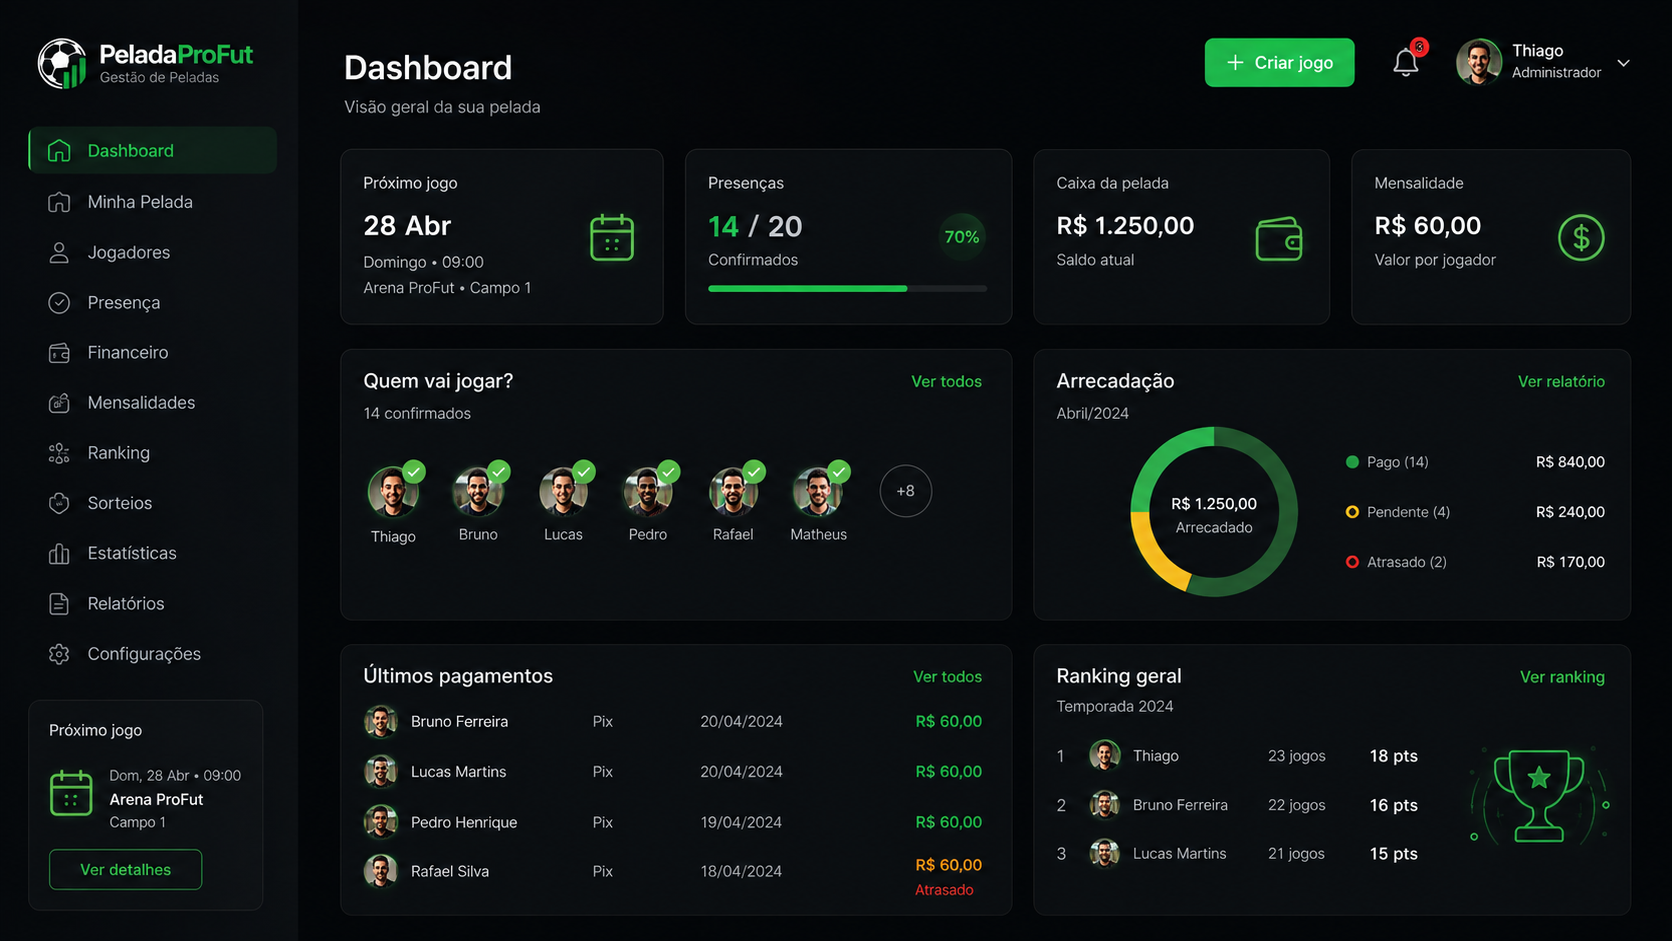Click the wallet icon in Caixa da pelada
Image resolution: width=1672 pixels, height=941 pixels.
(x=1279, y=239)
